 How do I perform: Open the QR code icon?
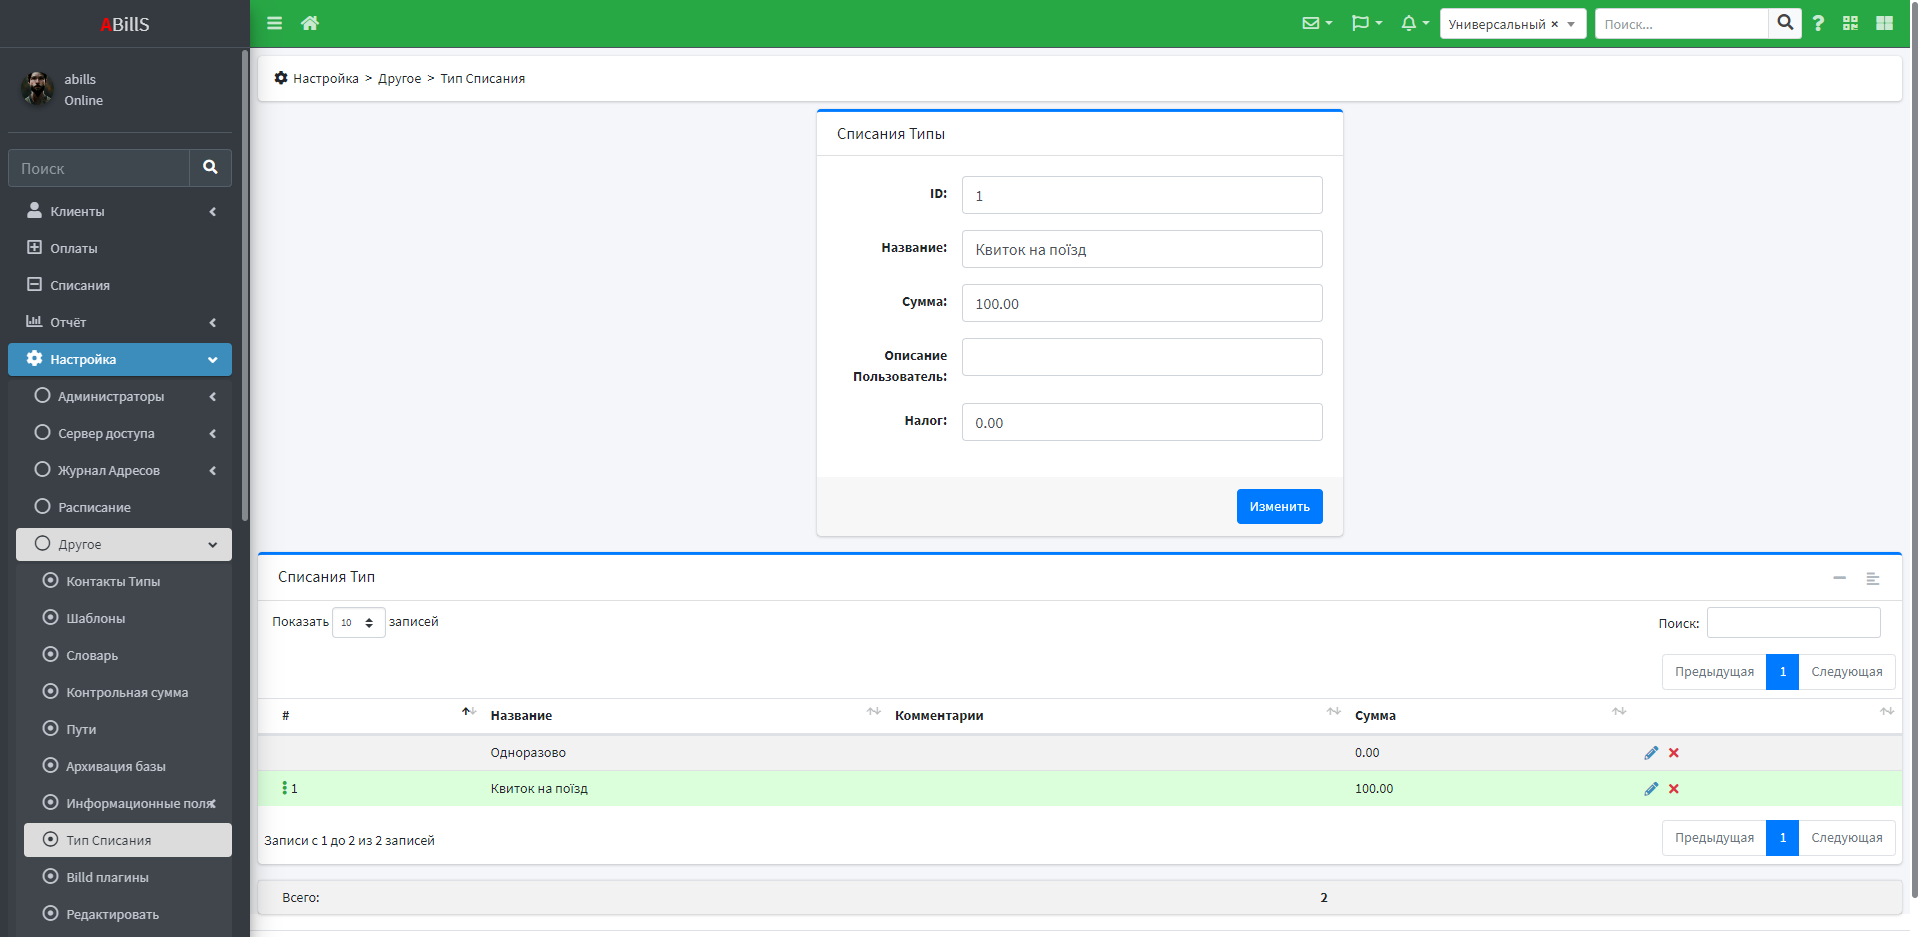(1850, 23)
